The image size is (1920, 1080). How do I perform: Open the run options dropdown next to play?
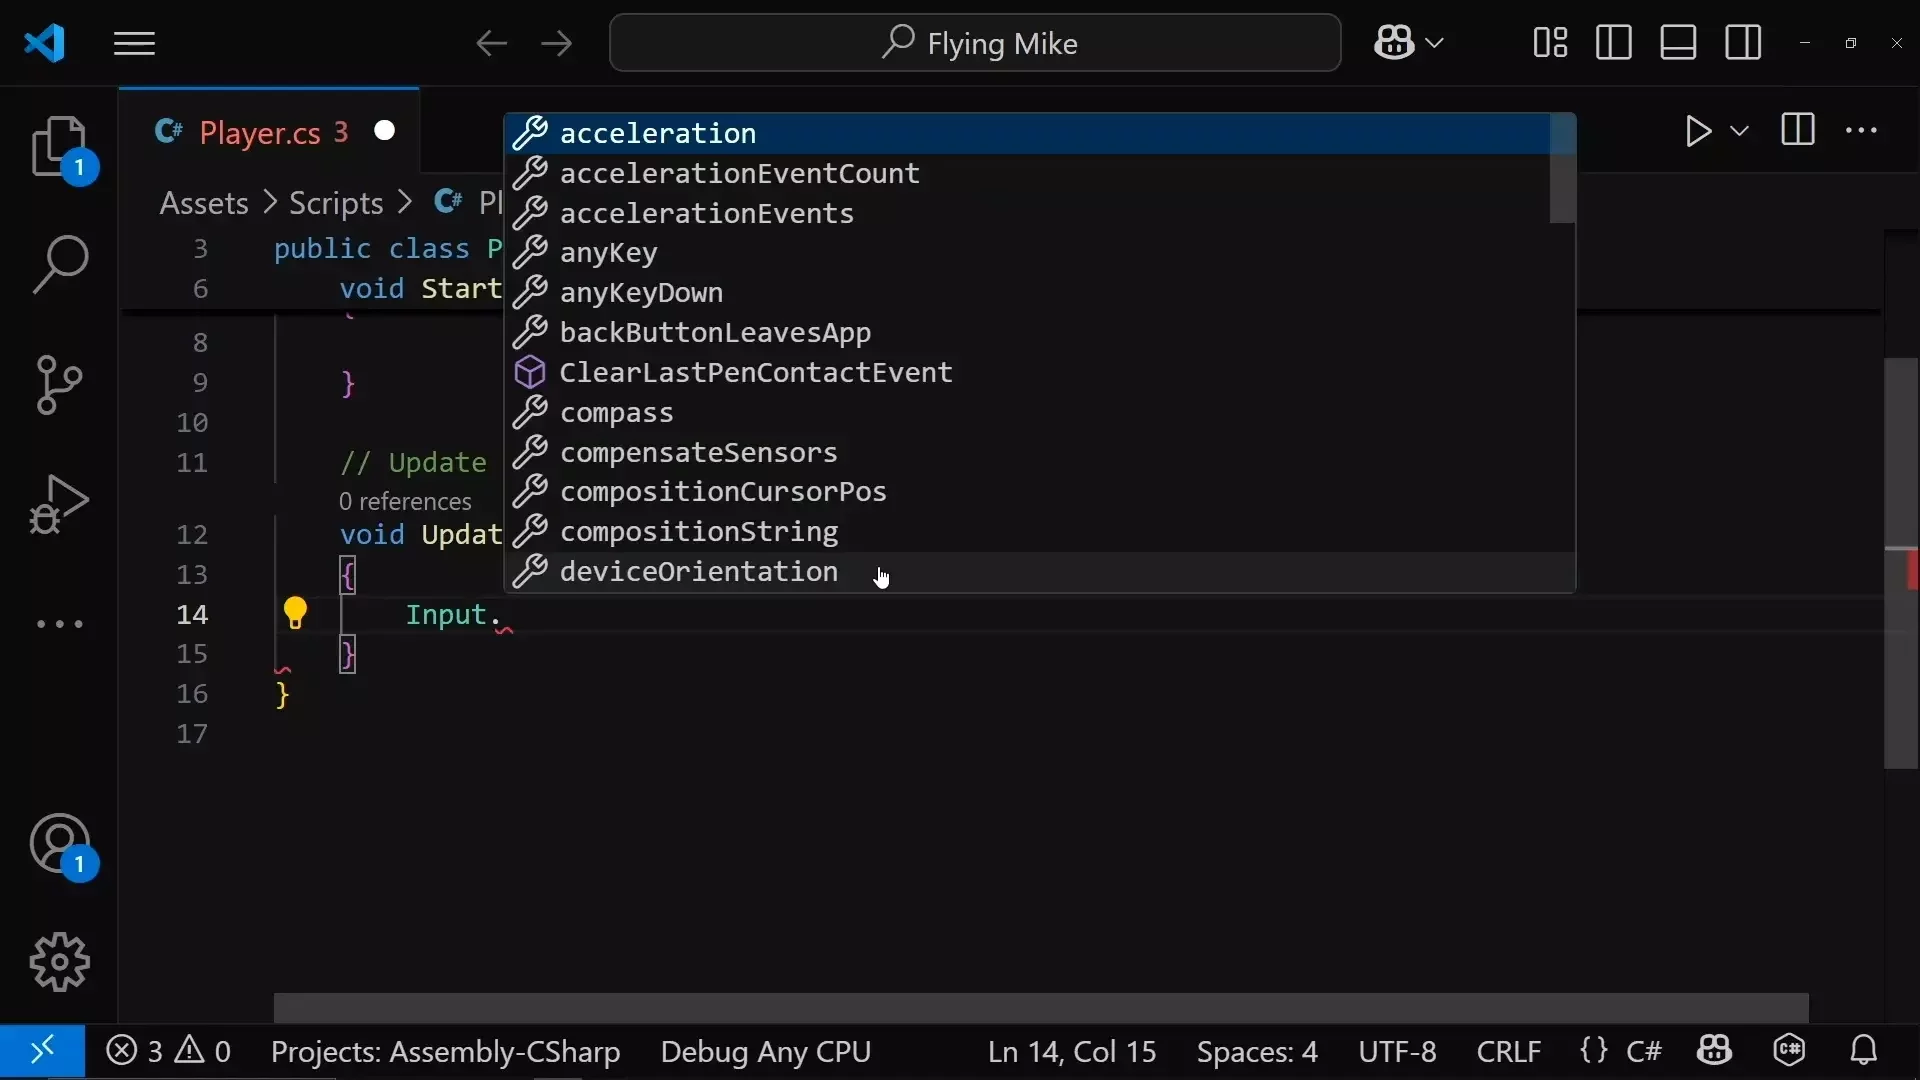tap(1741, 131)
